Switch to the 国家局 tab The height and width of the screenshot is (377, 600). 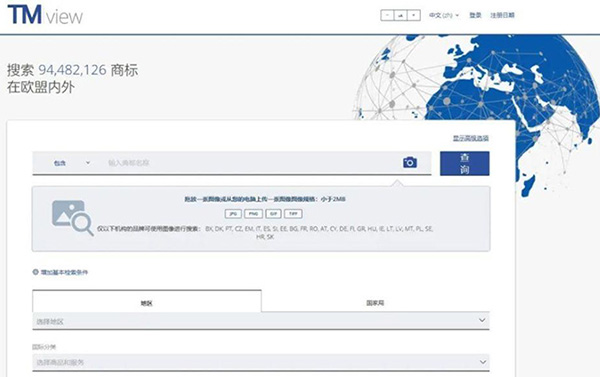pyautogui.click(x=375, y=303)
